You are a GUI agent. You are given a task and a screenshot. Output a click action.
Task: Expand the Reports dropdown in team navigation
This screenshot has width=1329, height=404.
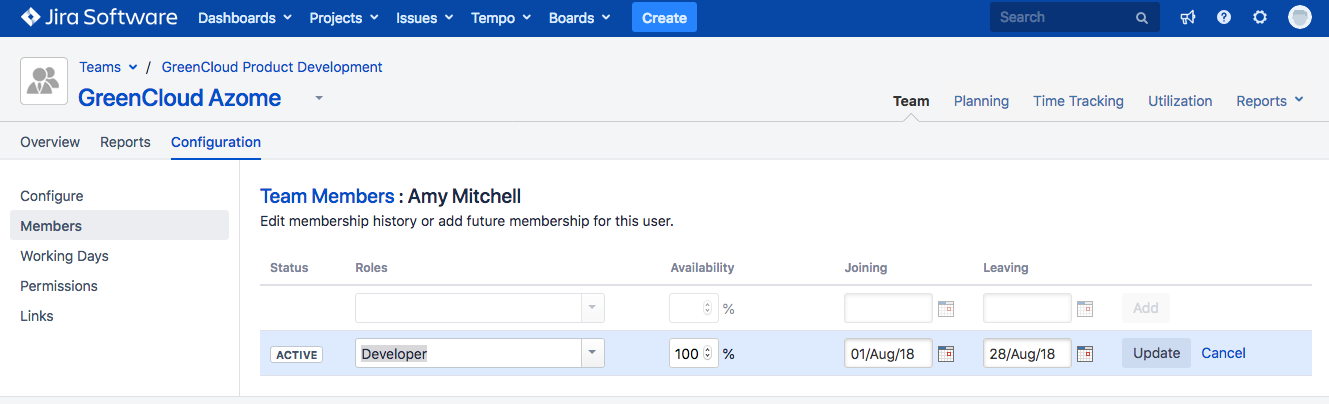click(1270, 101)
